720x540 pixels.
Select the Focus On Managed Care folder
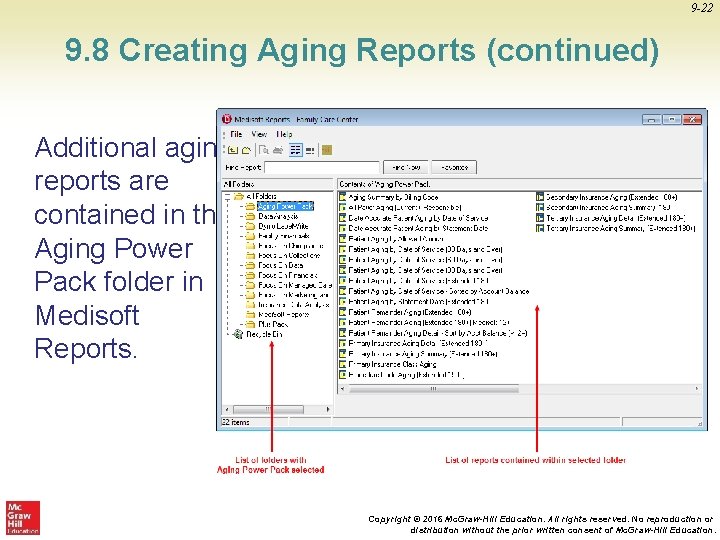coord(294,285)
